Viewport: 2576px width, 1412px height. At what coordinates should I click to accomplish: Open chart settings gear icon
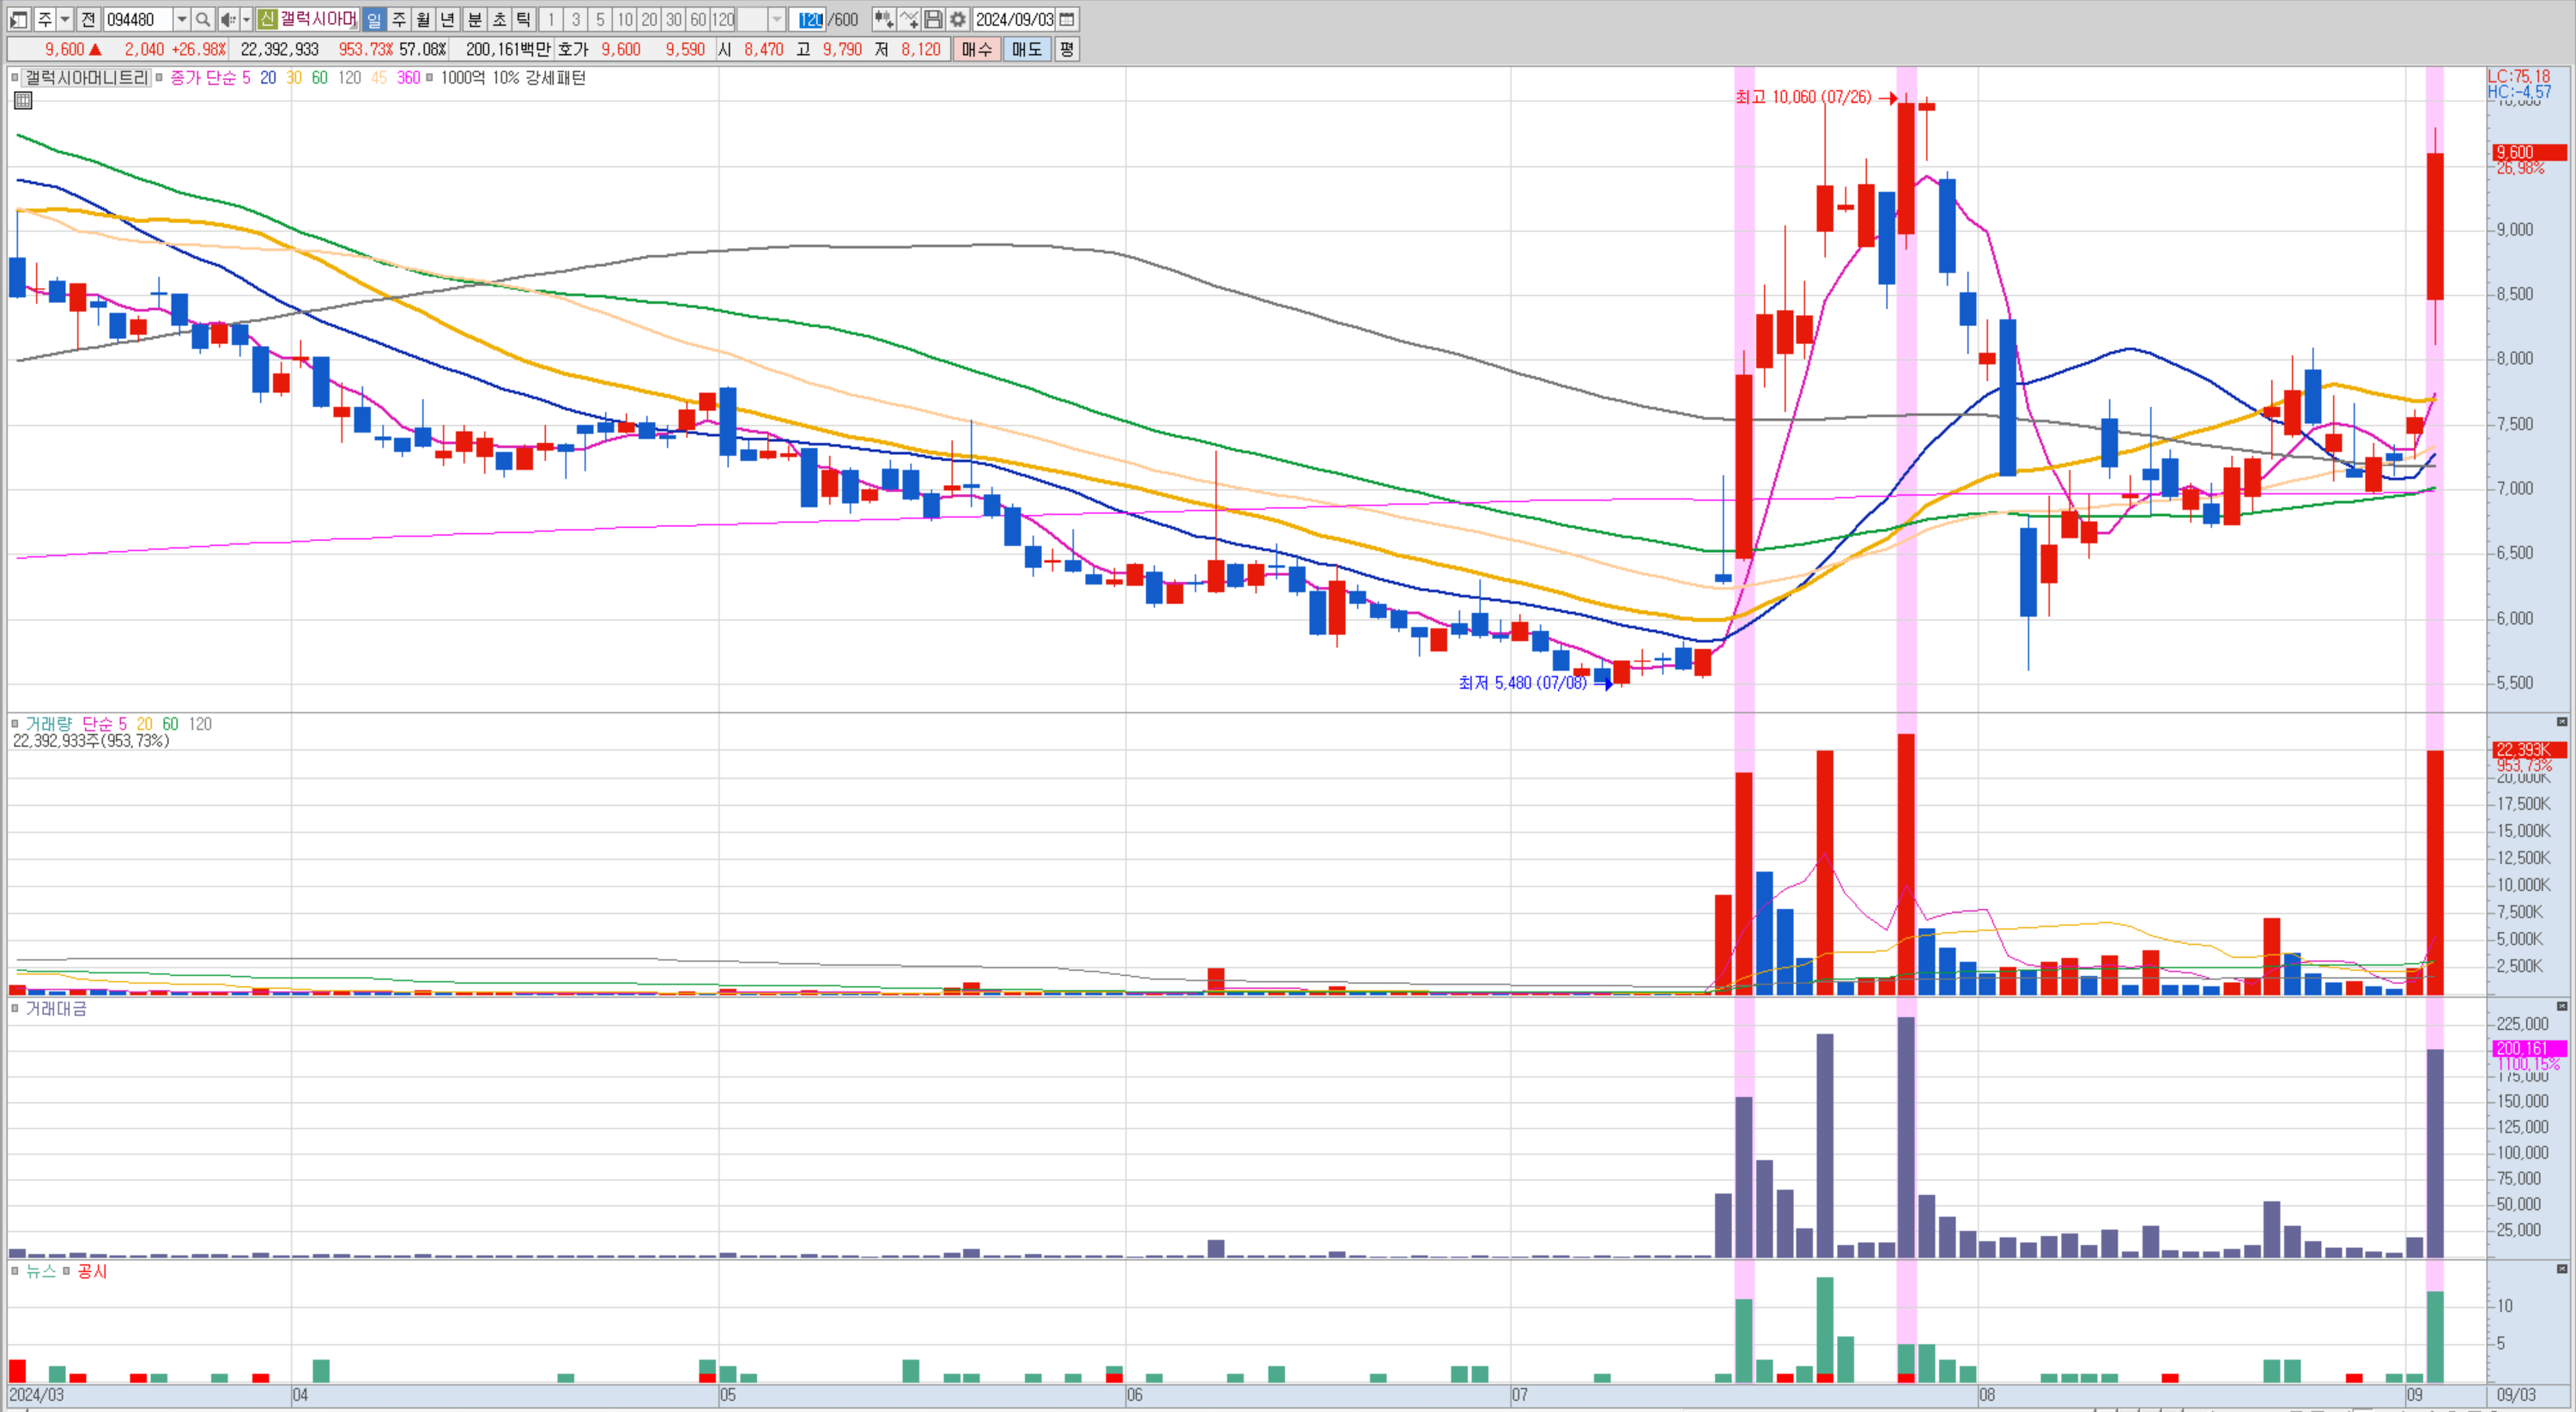[958, 19]
